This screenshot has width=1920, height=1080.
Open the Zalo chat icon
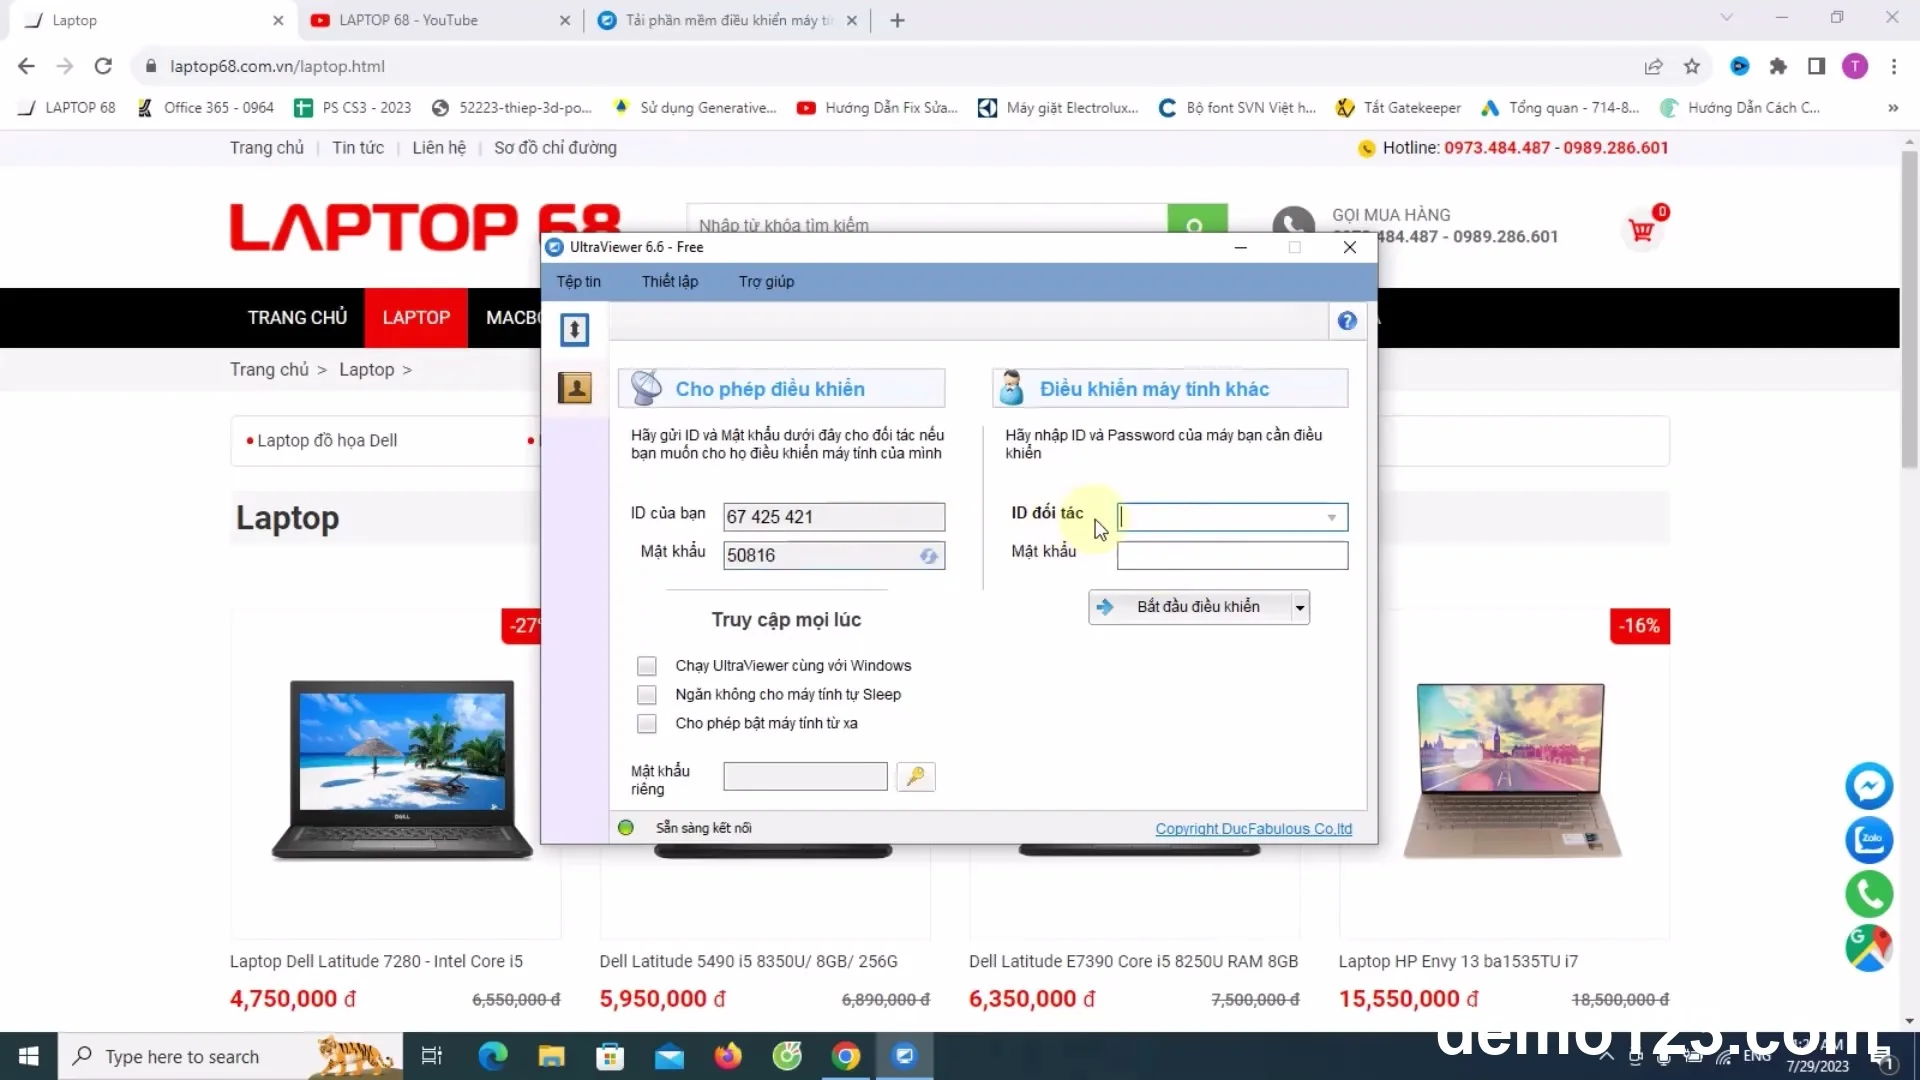pyautogui.click(x=1868, y=840)
